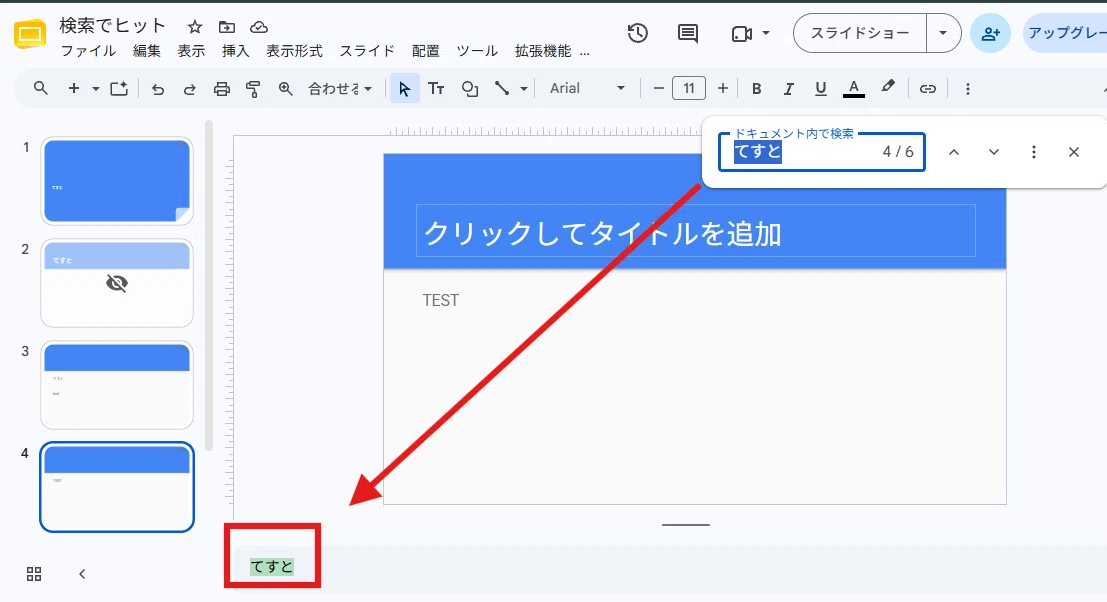Viewport: 1107px width, 602px height.
Task: Click the document search field てすと
Action: 821,152
